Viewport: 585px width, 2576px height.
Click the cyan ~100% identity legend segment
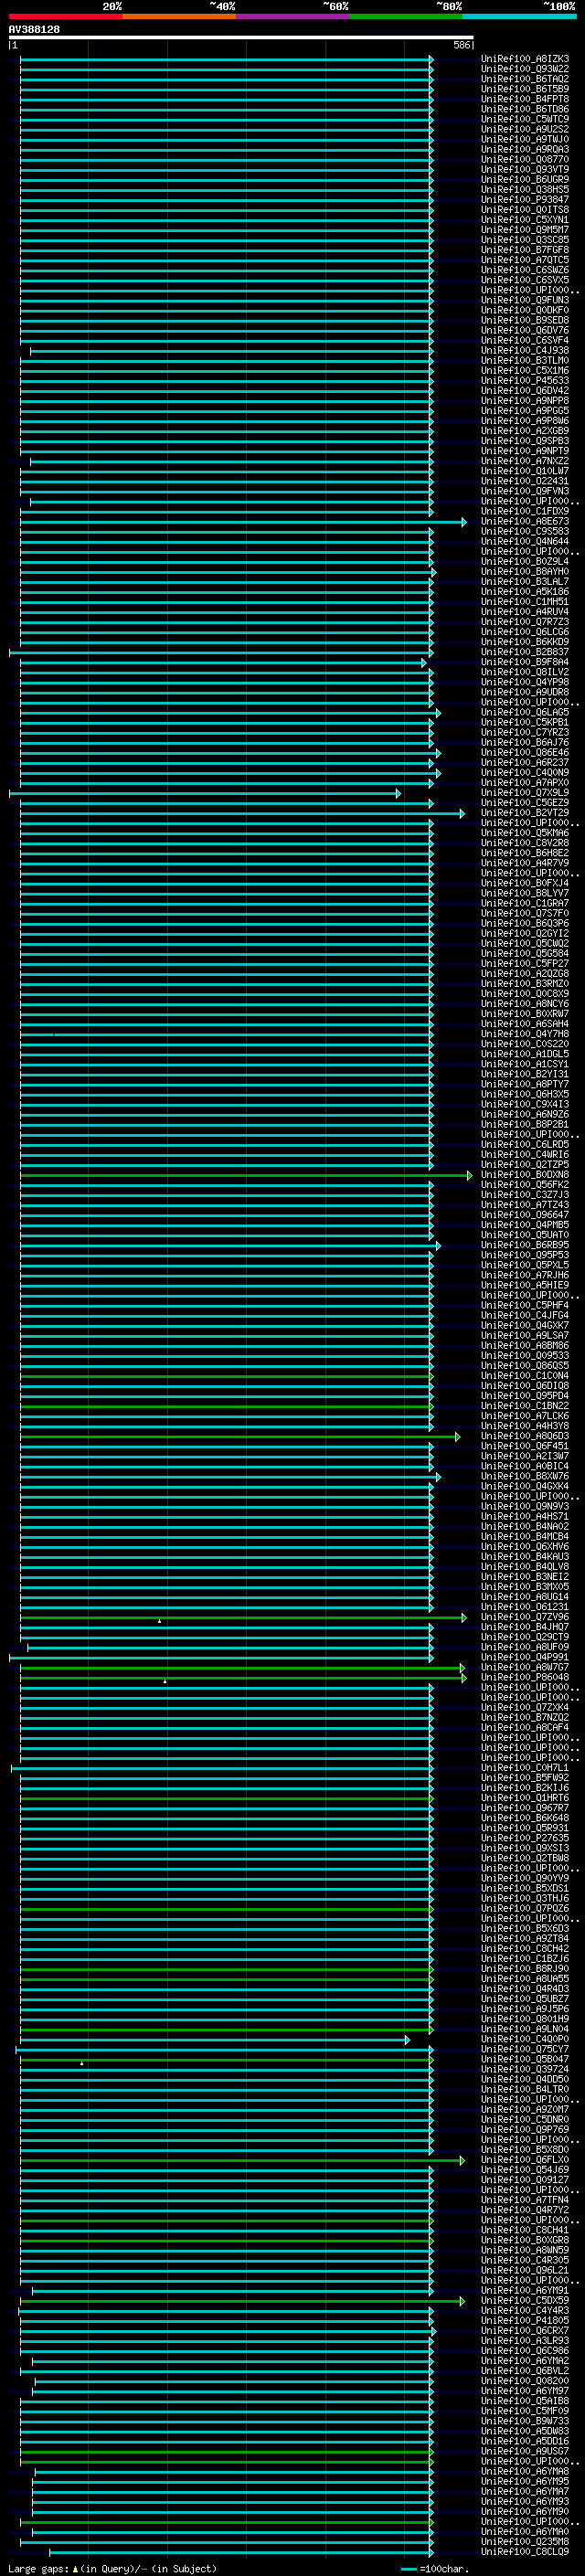pos(519,16)
